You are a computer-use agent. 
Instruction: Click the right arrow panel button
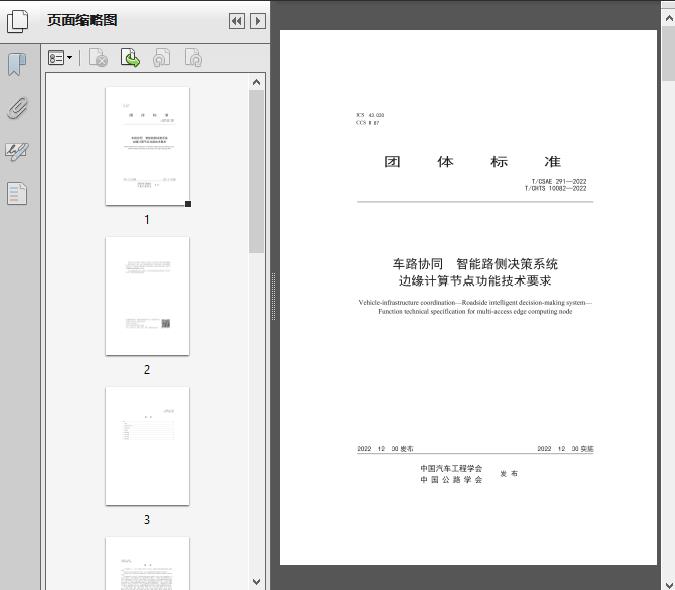pos(258,21)
